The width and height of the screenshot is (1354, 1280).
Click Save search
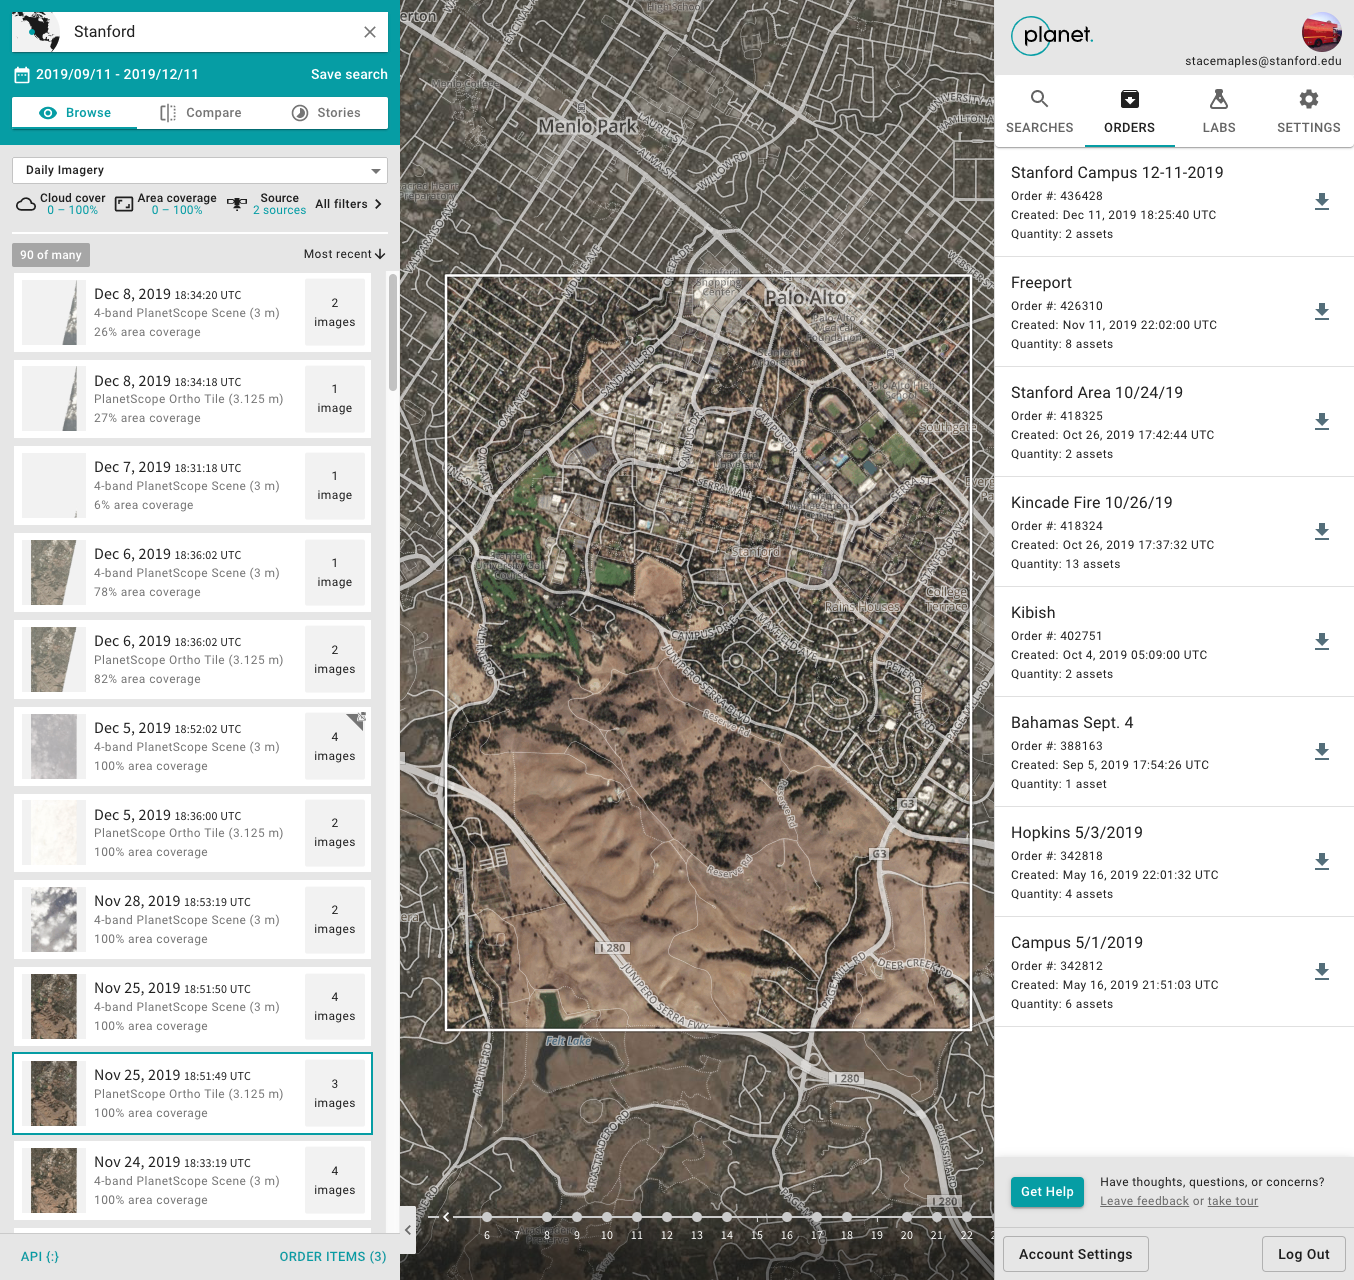pos(349,75)
